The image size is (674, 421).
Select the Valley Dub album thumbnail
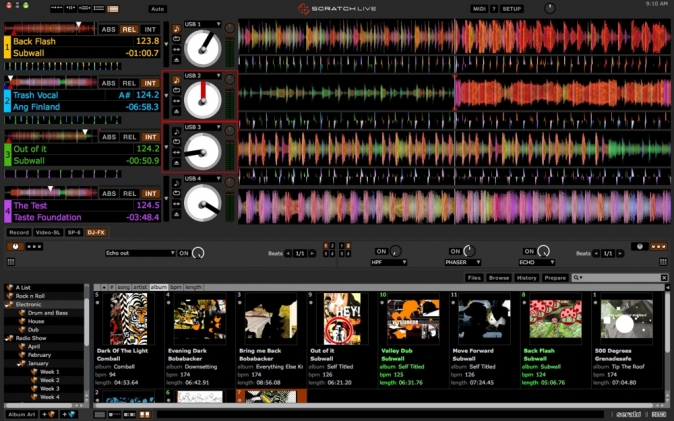(x=414, y=319)
